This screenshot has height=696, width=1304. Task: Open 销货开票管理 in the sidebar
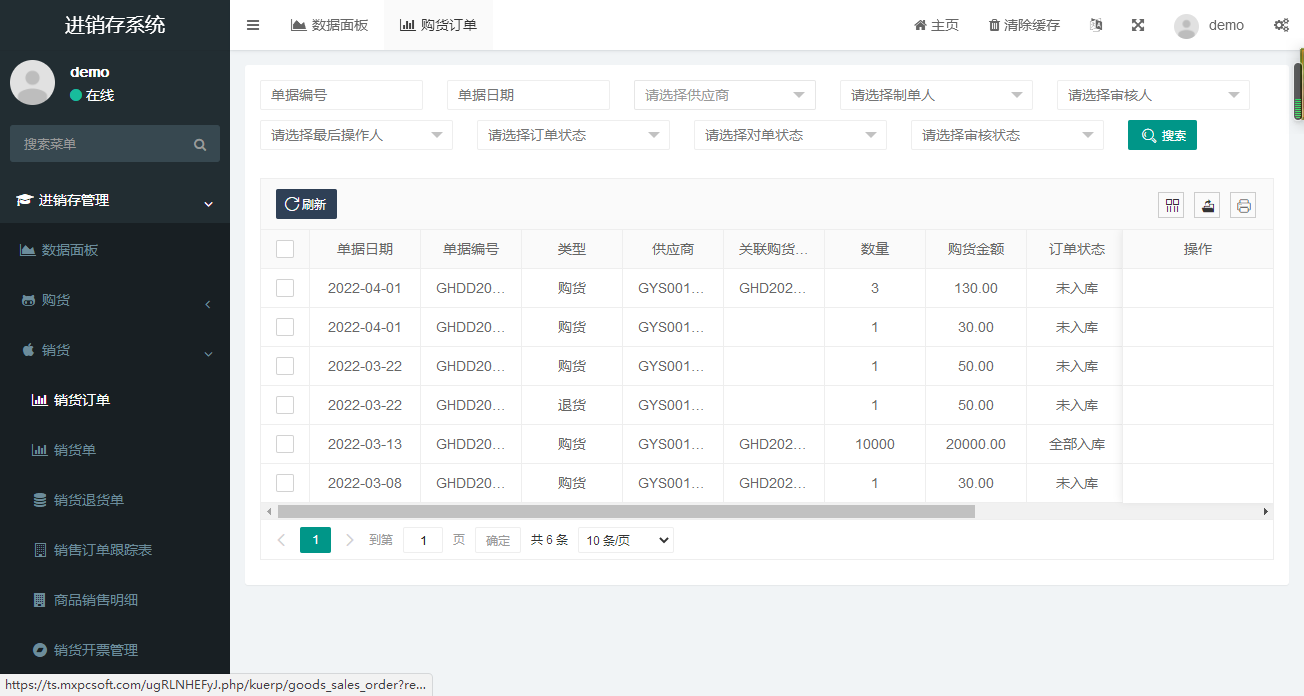point(115,650)
